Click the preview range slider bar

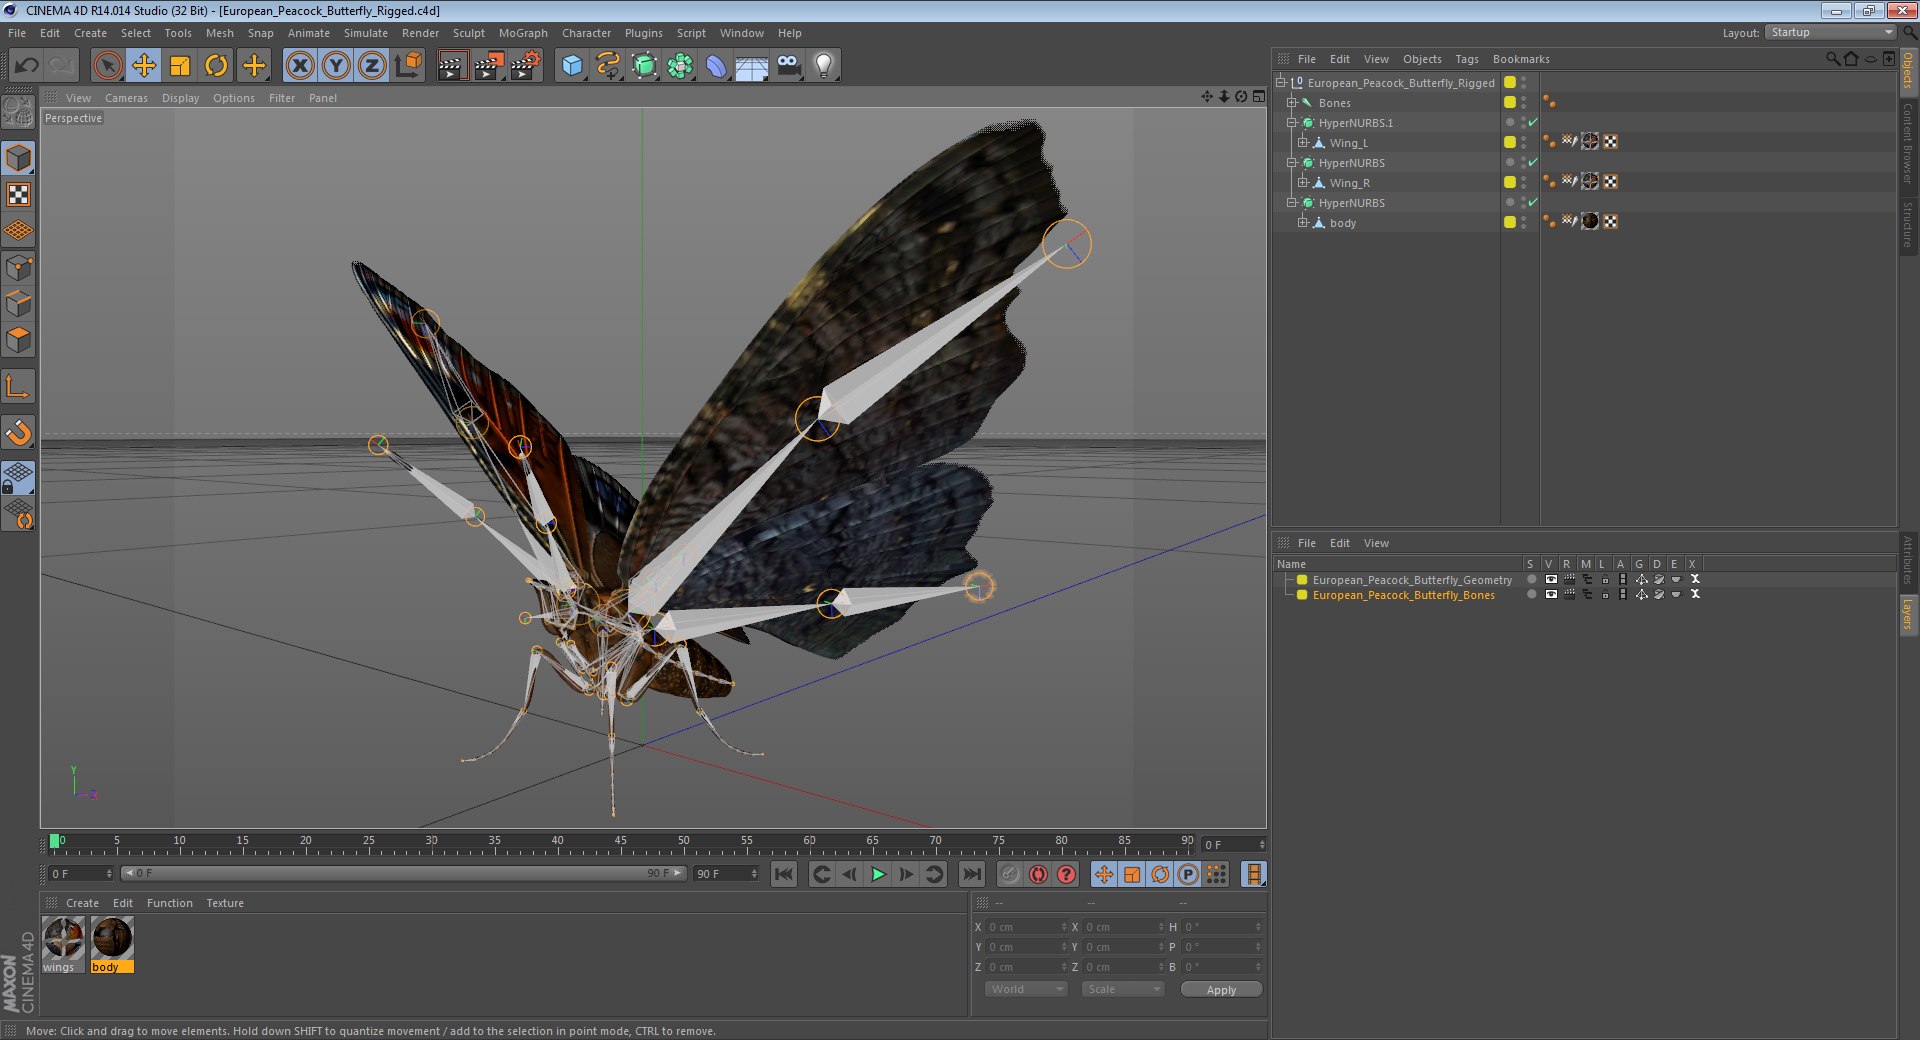[x=402, y=874]
